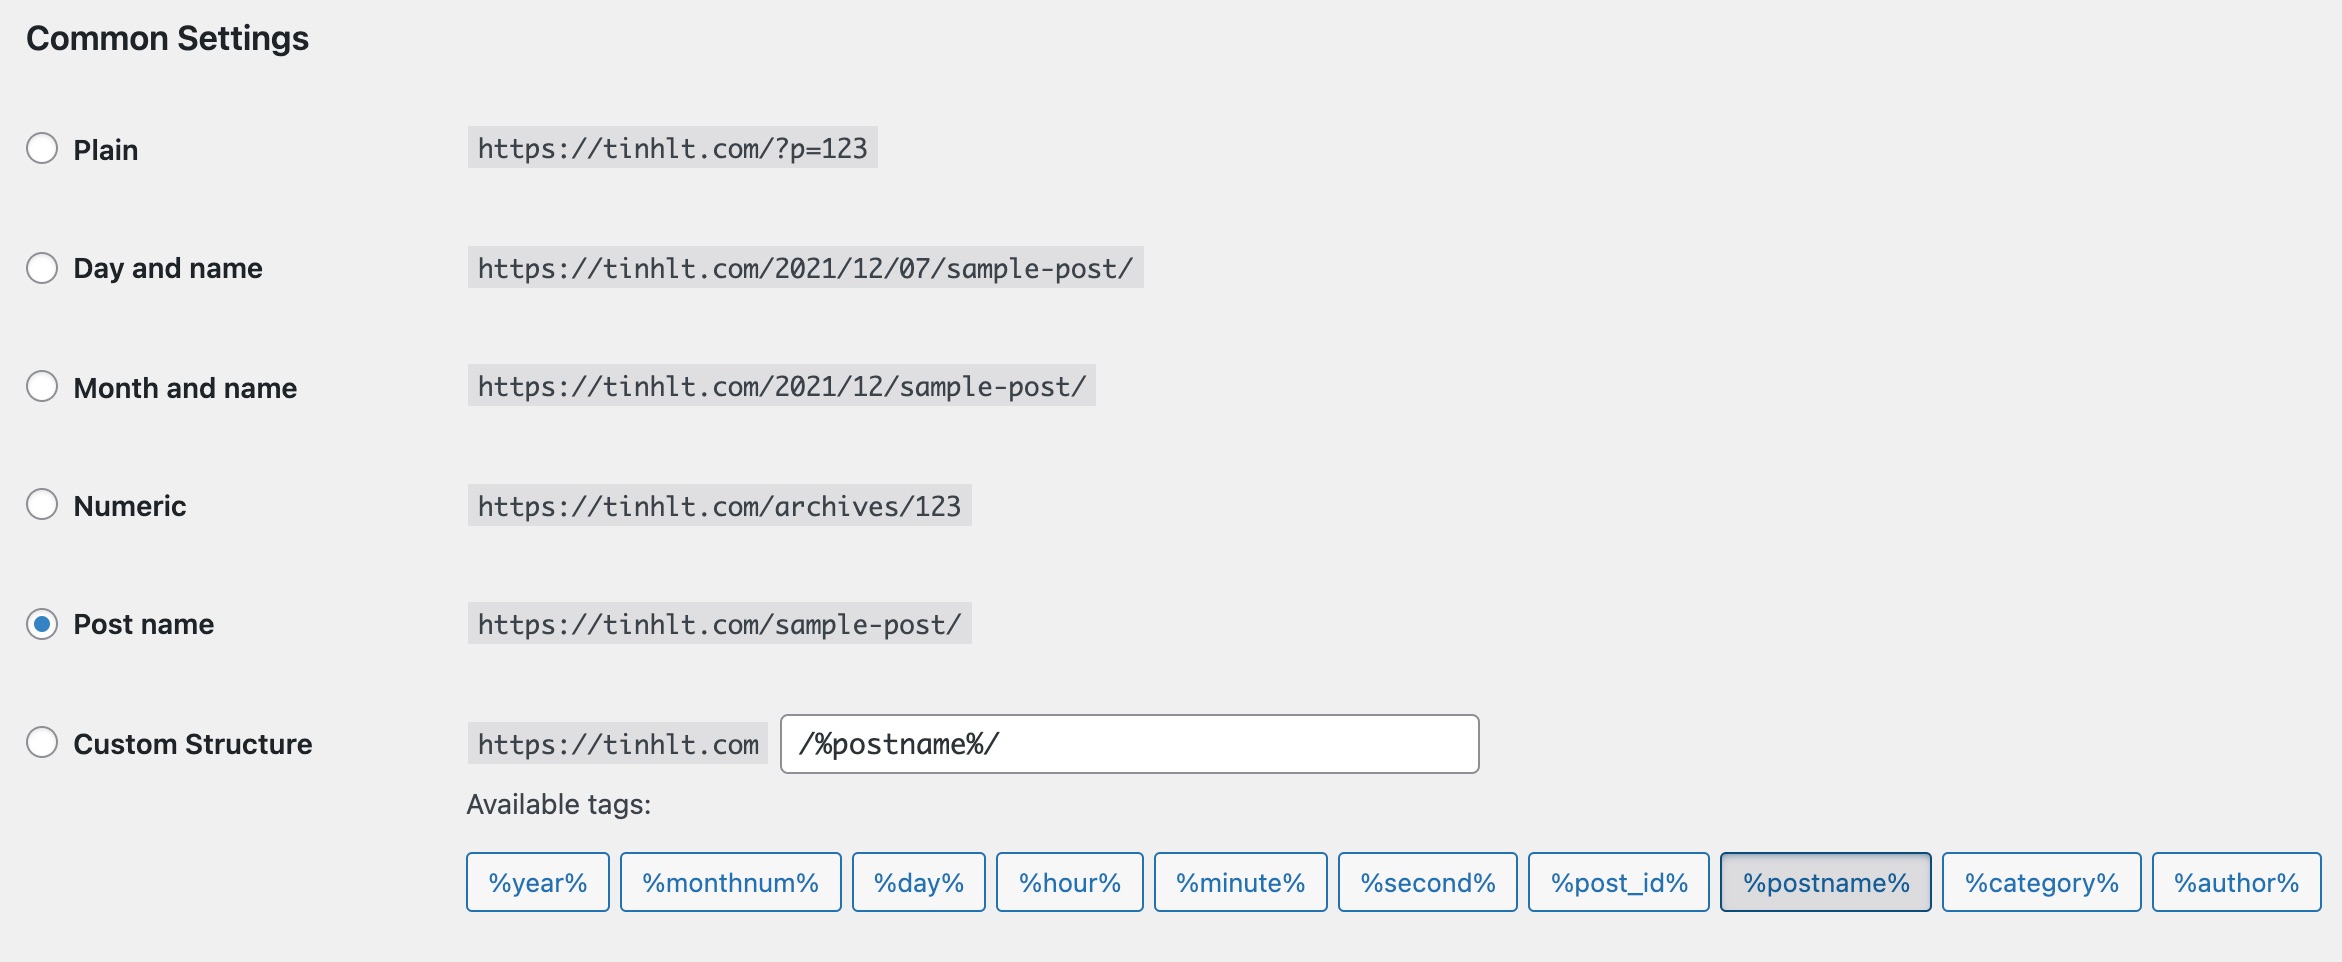Add the %monthnum% tag
Image resolution: width=2342 pixels, height=962 pixels.
coord(731,882)
